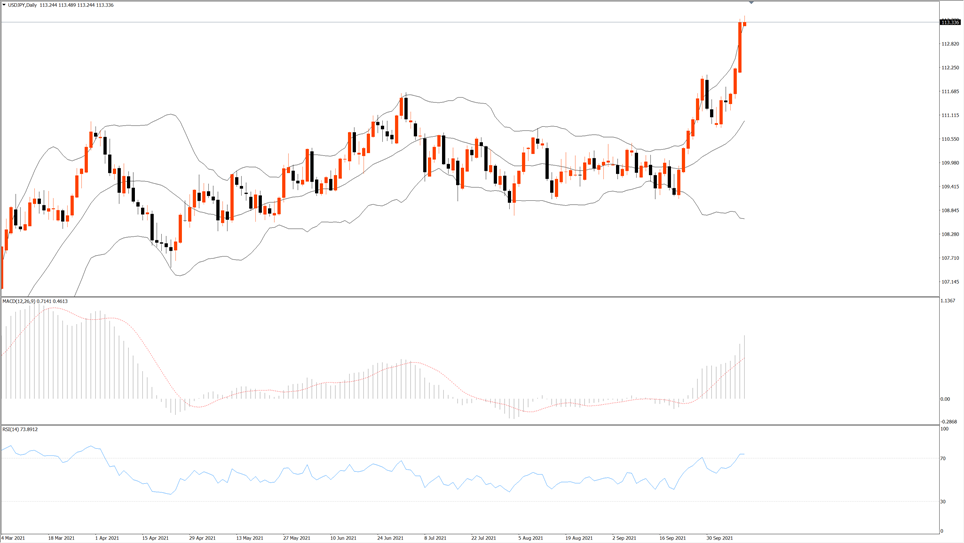Click the chart shift triangle marker at the top
This screenshot has height=543, width=964.
(751, 3)
